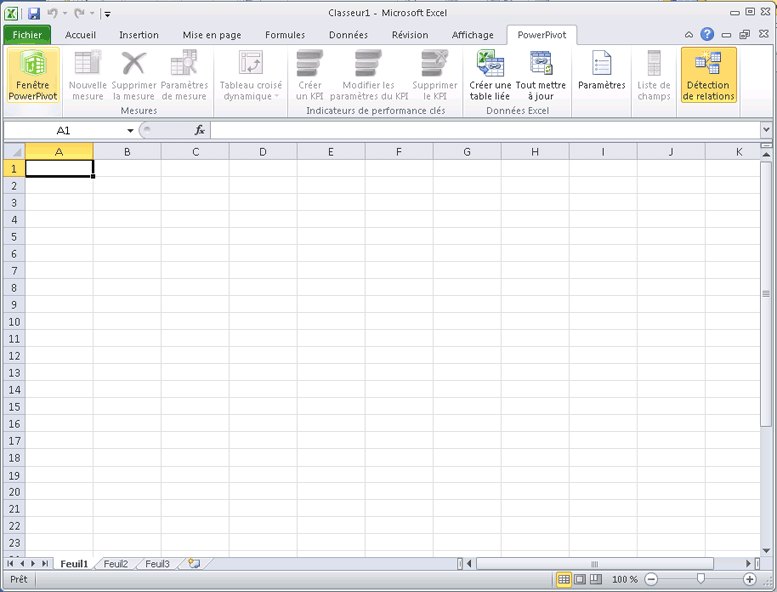Select row 10 header
777x592 pixels.
coord(14,322)
